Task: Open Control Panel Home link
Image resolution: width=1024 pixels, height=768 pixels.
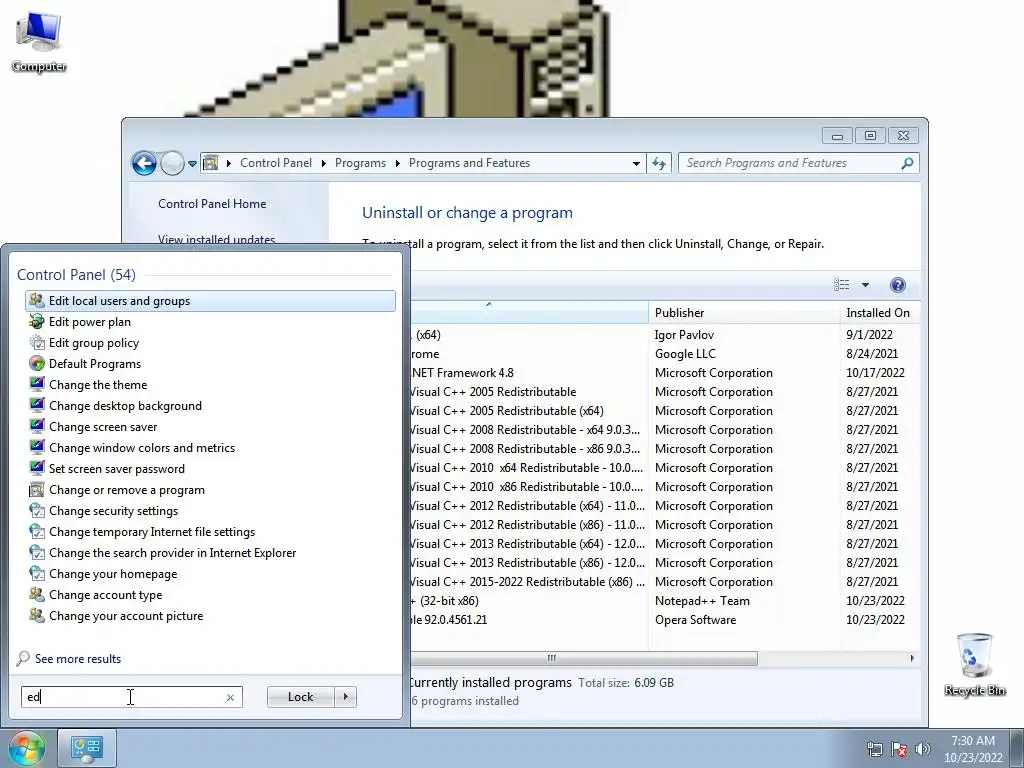Action: point(212,204)
